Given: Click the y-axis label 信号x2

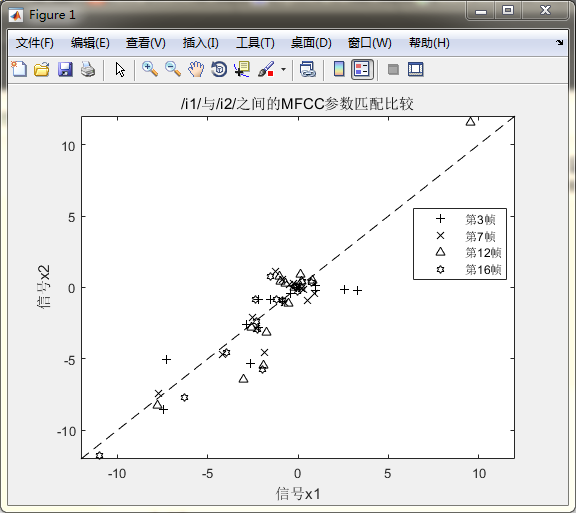Looking at the screenshot, I should [x=44, y=287].
